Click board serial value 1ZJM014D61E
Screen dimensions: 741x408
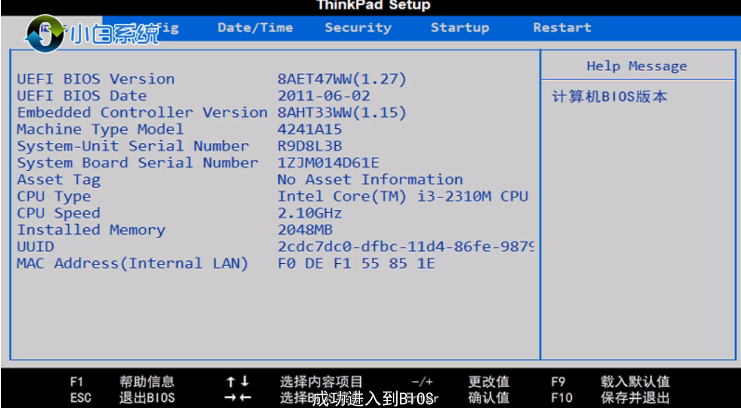[328, 163]
